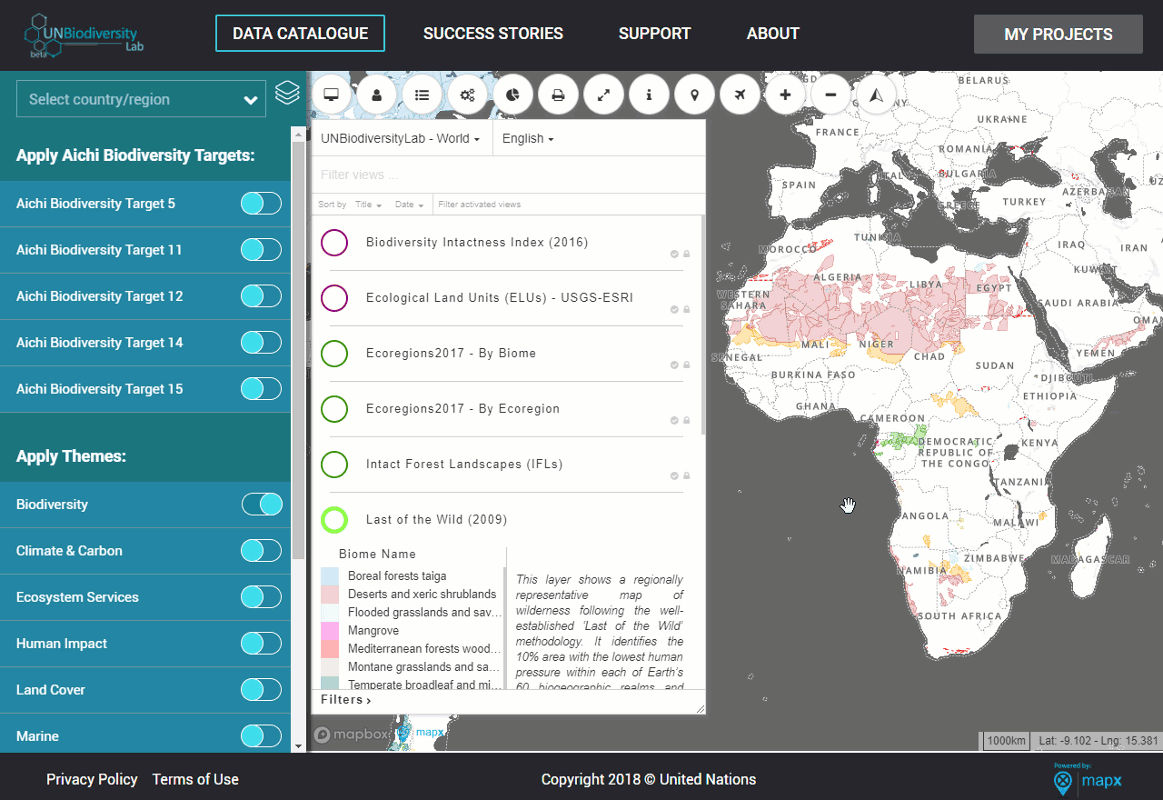Click the fullscreen expand arrows icon
1163x800 pixels.
coord(604,95)
